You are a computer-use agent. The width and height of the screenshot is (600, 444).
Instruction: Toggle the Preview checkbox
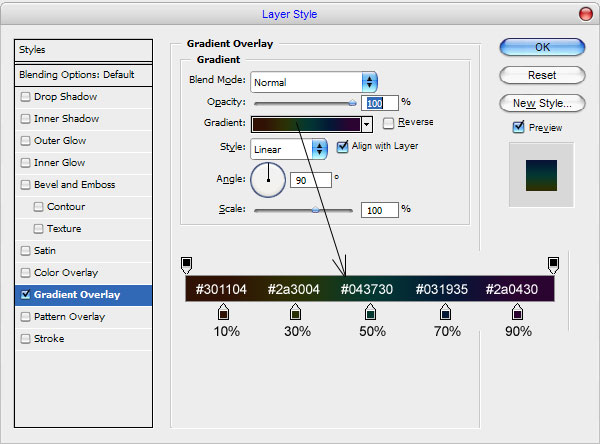(x=518, y=127)
